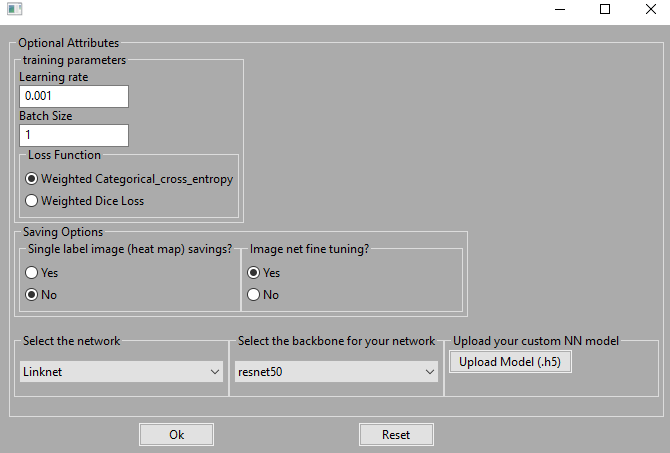Focus the Learning rate field
This screenshot has width=670, height=453.
tap(74, 96)
